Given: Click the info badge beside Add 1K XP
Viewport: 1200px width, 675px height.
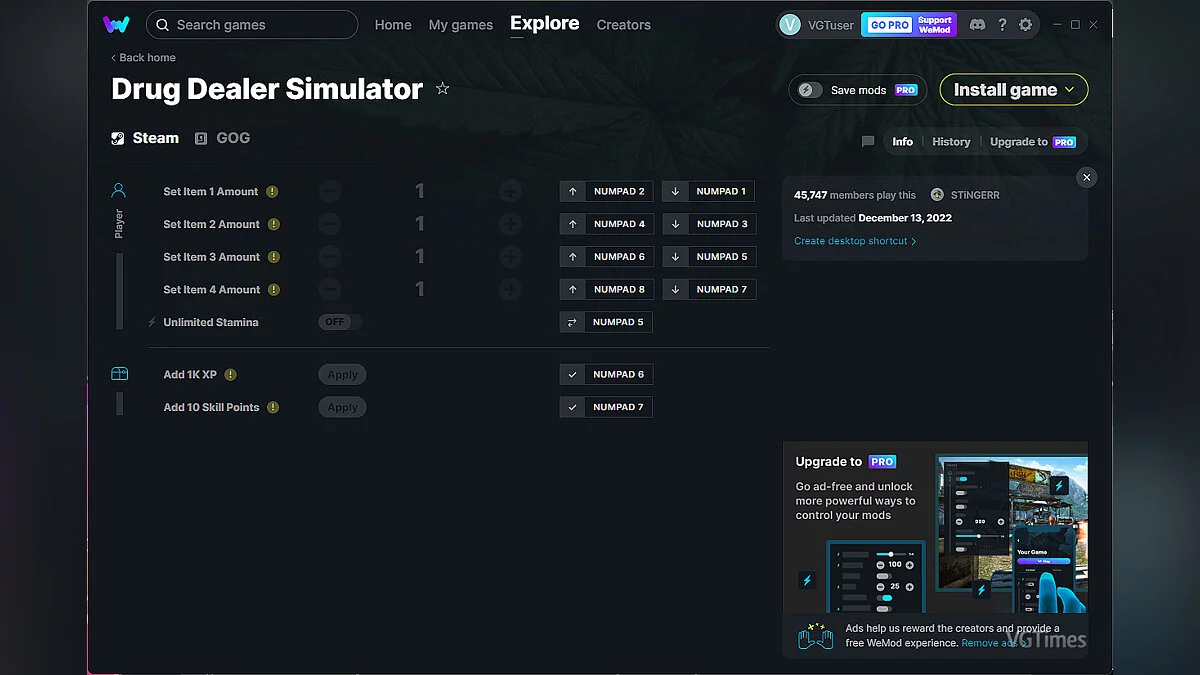Looking at the screenshot, I should click(x=230, y=375).
